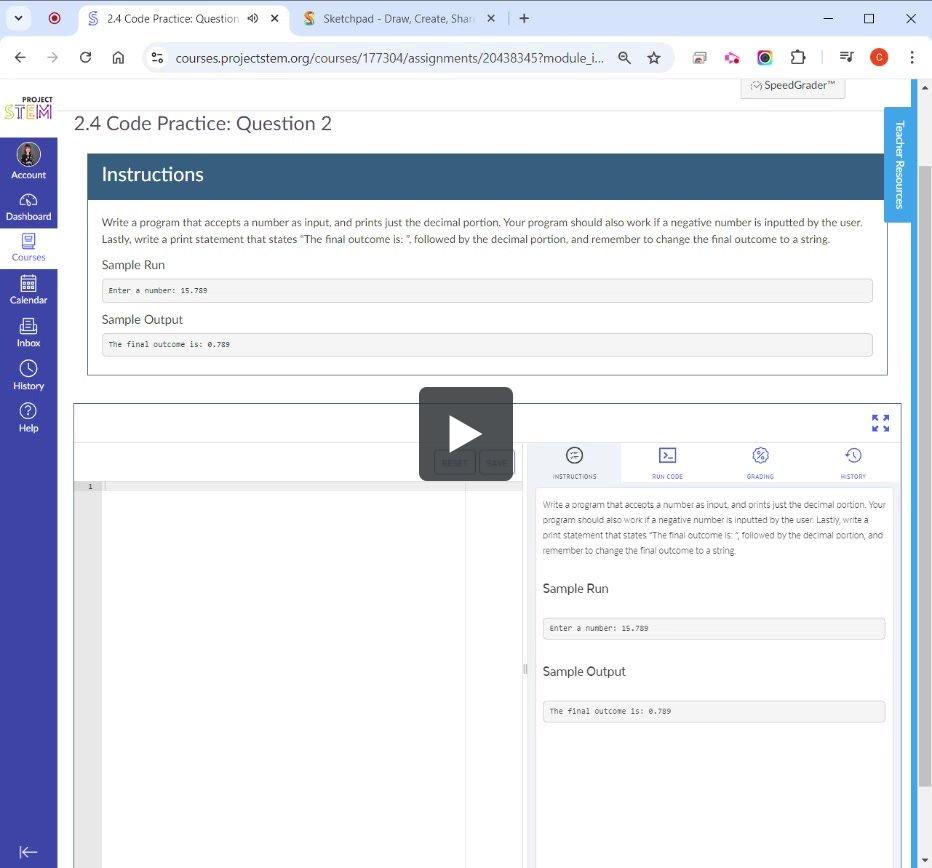This screenshot has width=932, height=868.
Task: Open SpeedGrader
Action: pyautogui.click(x=792, y=86)
